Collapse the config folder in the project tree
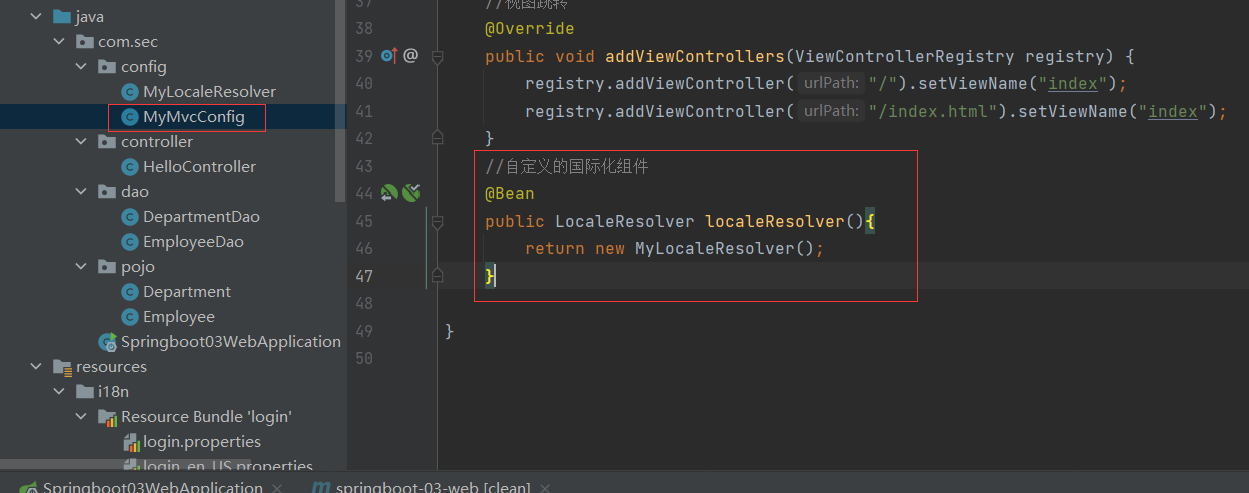Screen dimensions: 1249x493 click(x=82, y=67)
